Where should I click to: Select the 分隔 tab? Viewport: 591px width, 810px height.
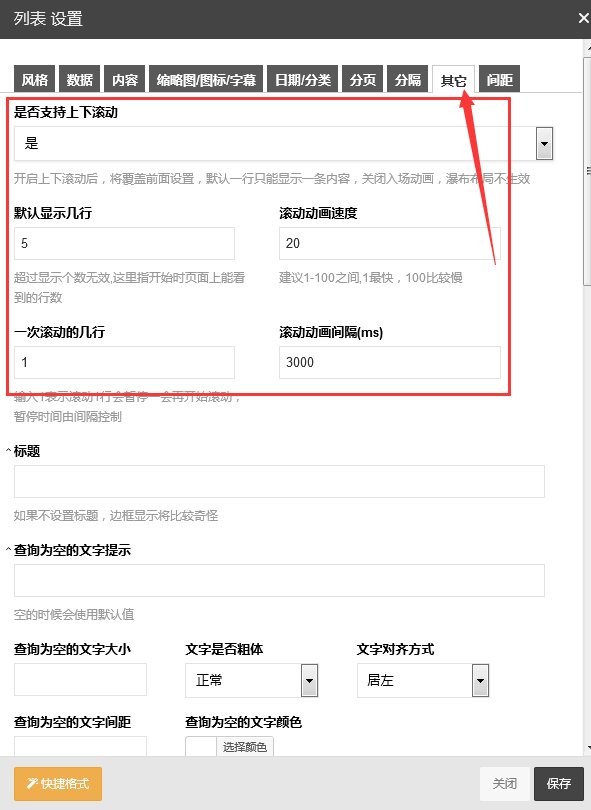click(x=408, y=79)
